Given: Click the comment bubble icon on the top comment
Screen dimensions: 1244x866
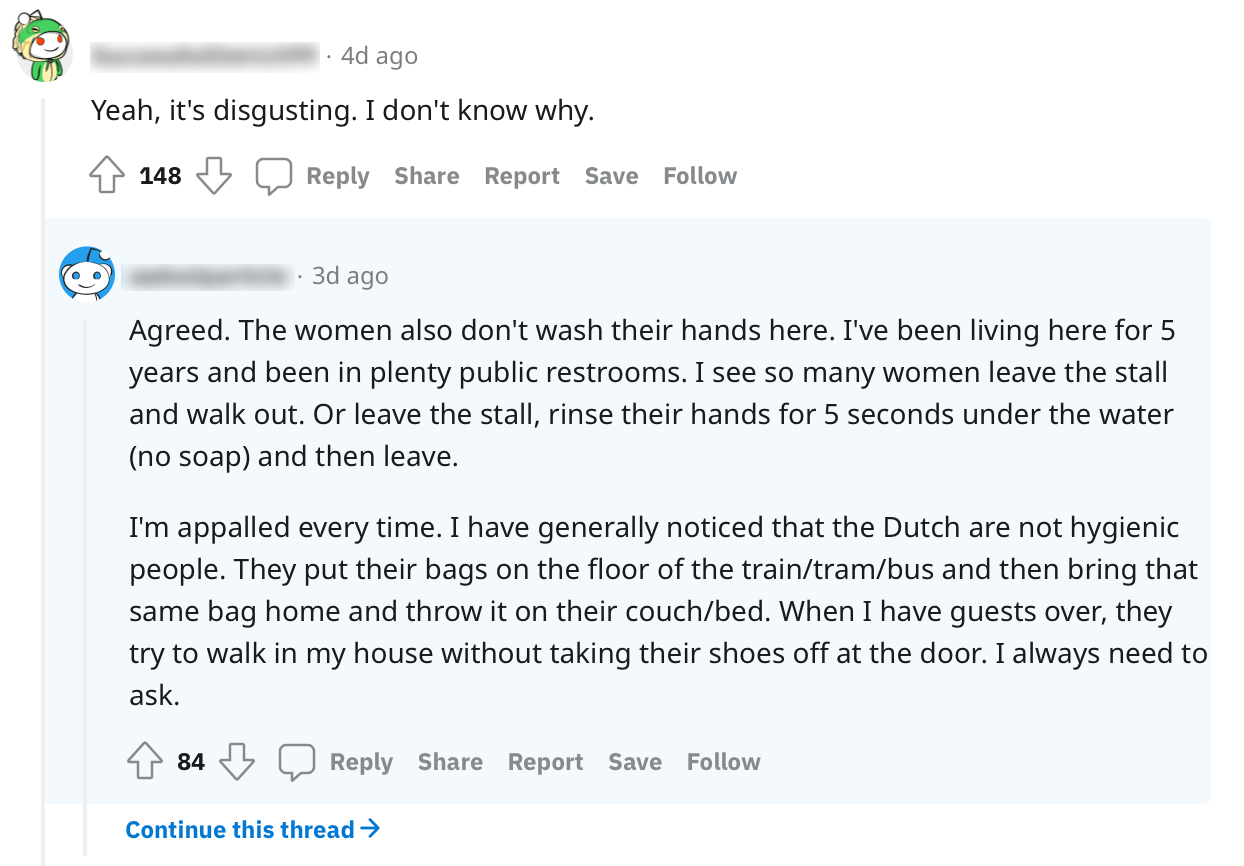Looking at the screenshot, I should 273,177.
